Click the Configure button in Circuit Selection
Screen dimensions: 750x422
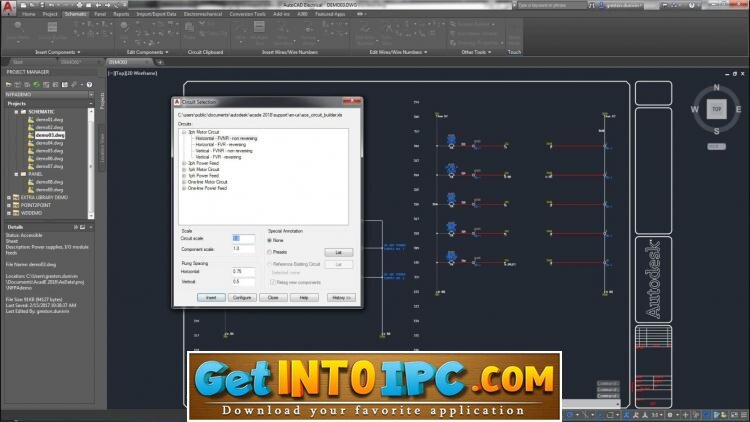242,298
